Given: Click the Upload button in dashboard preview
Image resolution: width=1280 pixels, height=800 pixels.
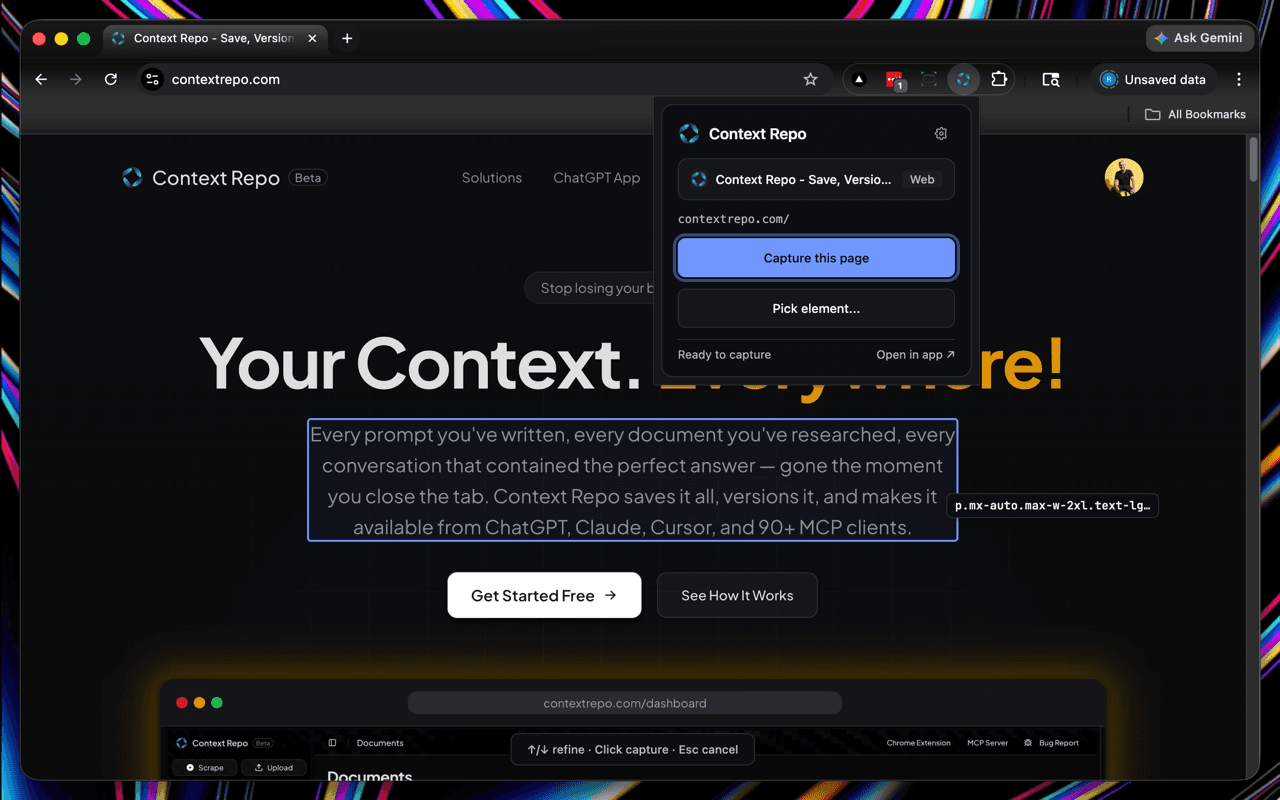Looking at the screenshot, I should click(x=274, y=768).
